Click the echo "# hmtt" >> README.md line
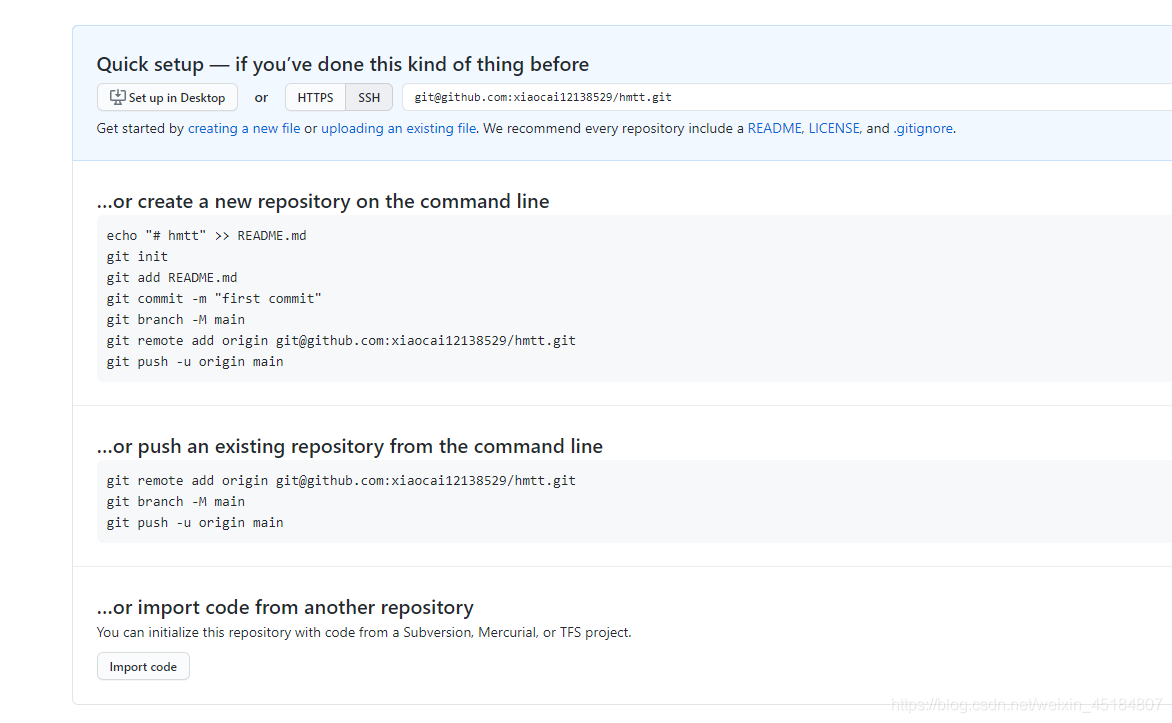Viewport: 1172px width, 723px height. click(x=206, y=236)
